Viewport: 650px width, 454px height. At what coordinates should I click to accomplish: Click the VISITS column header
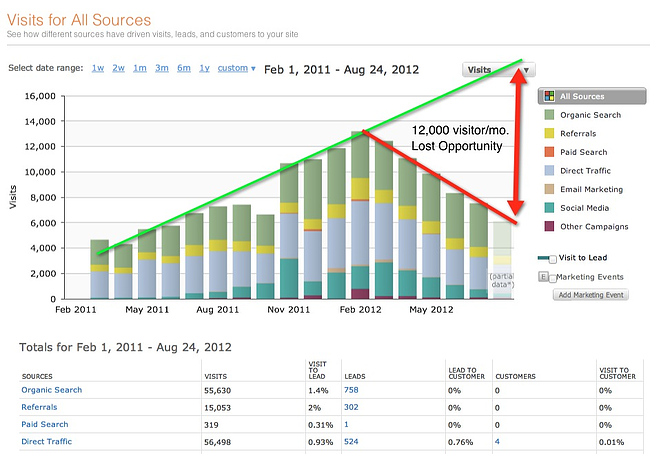tap(216, 376)
